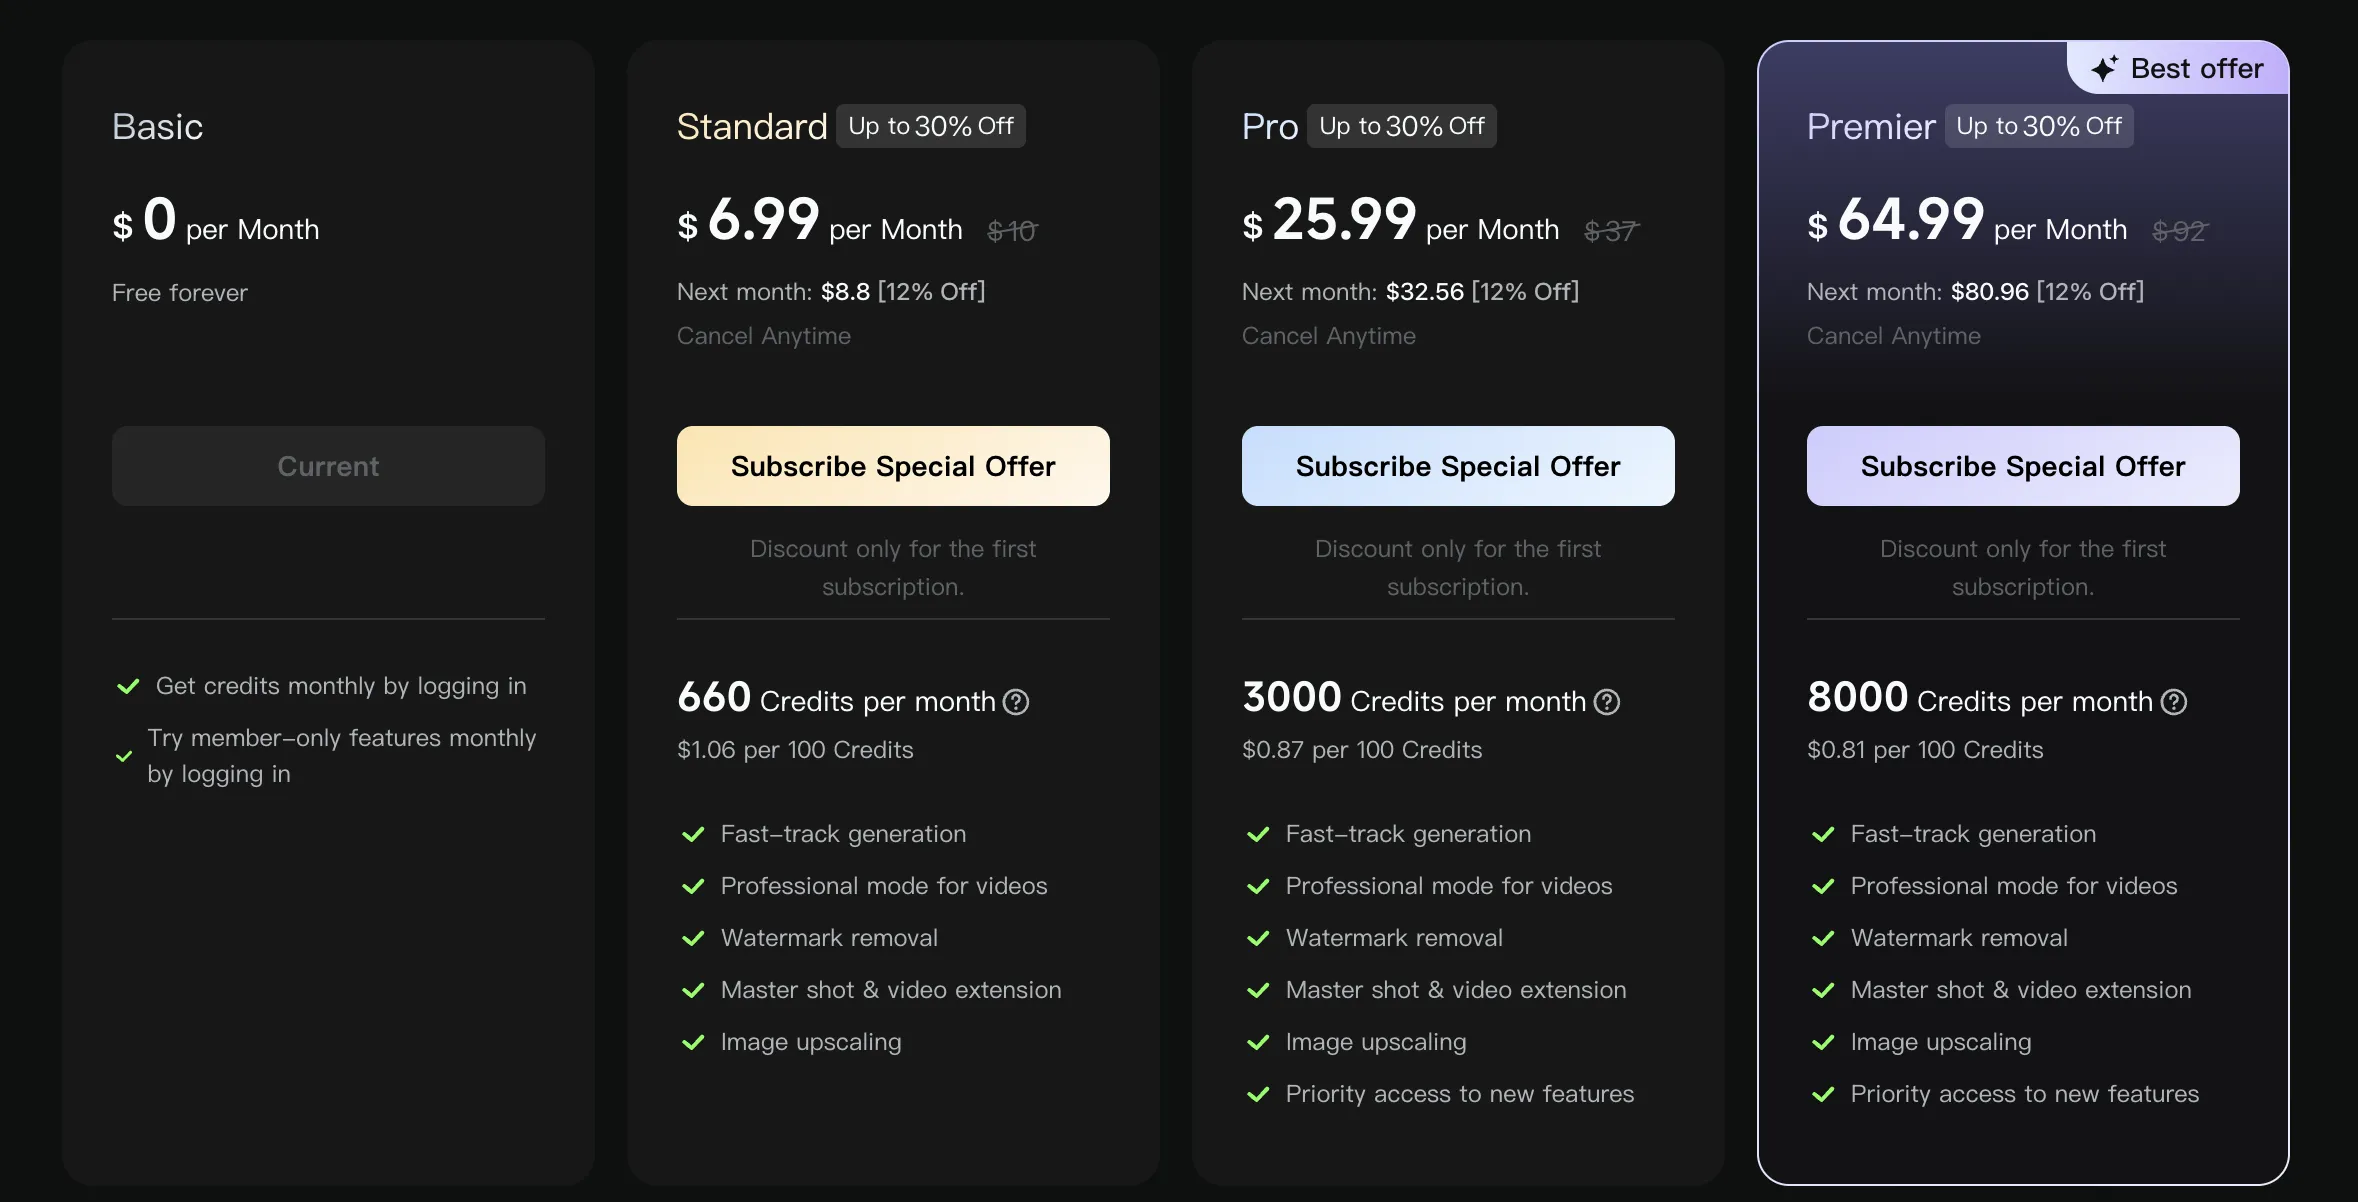
Task: Subscribe to the Standard plan special offer
Action: 893,466
